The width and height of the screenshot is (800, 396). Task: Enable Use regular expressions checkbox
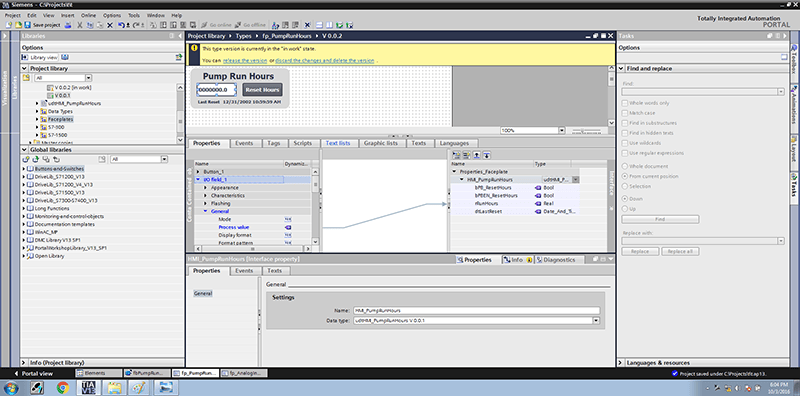624,153
